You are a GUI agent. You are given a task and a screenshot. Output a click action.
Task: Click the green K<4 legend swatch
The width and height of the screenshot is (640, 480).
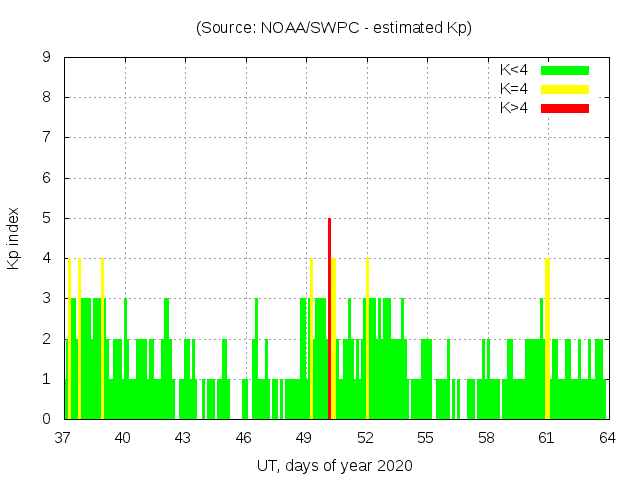click(565, 70)
